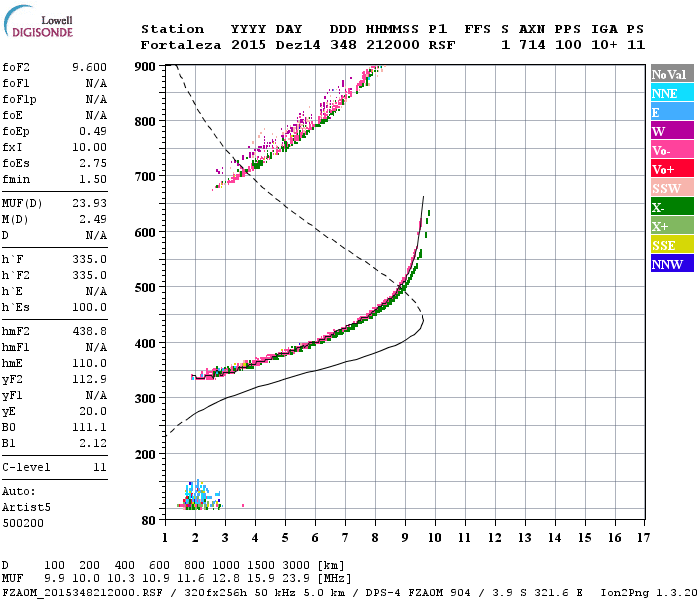Click the hmE value 110.0
The width and height of the screenshot is (700, 600).
(x=89, y=363)
